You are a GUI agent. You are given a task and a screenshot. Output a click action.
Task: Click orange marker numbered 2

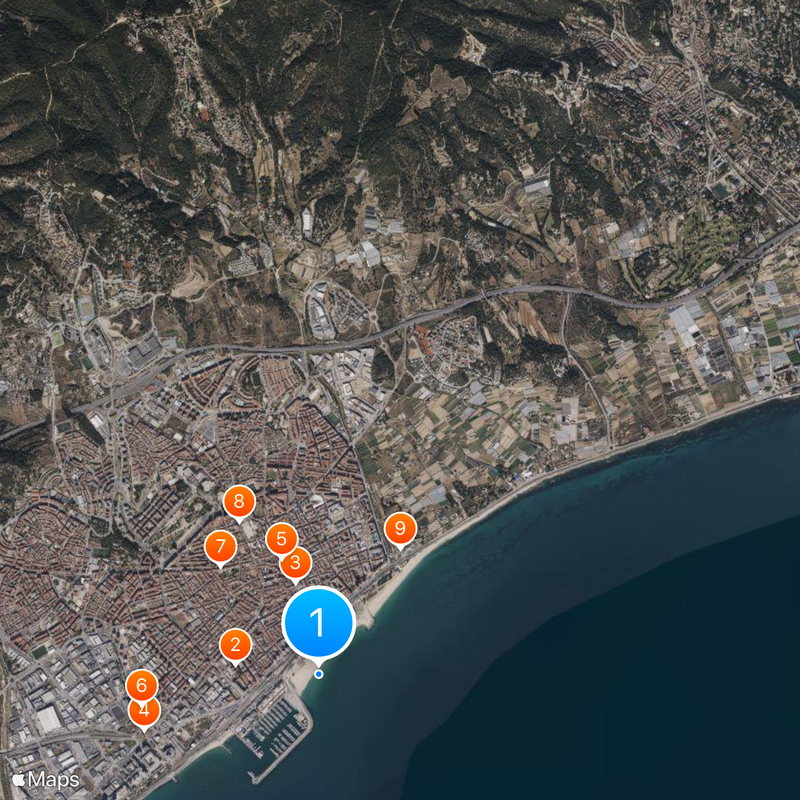235,645
